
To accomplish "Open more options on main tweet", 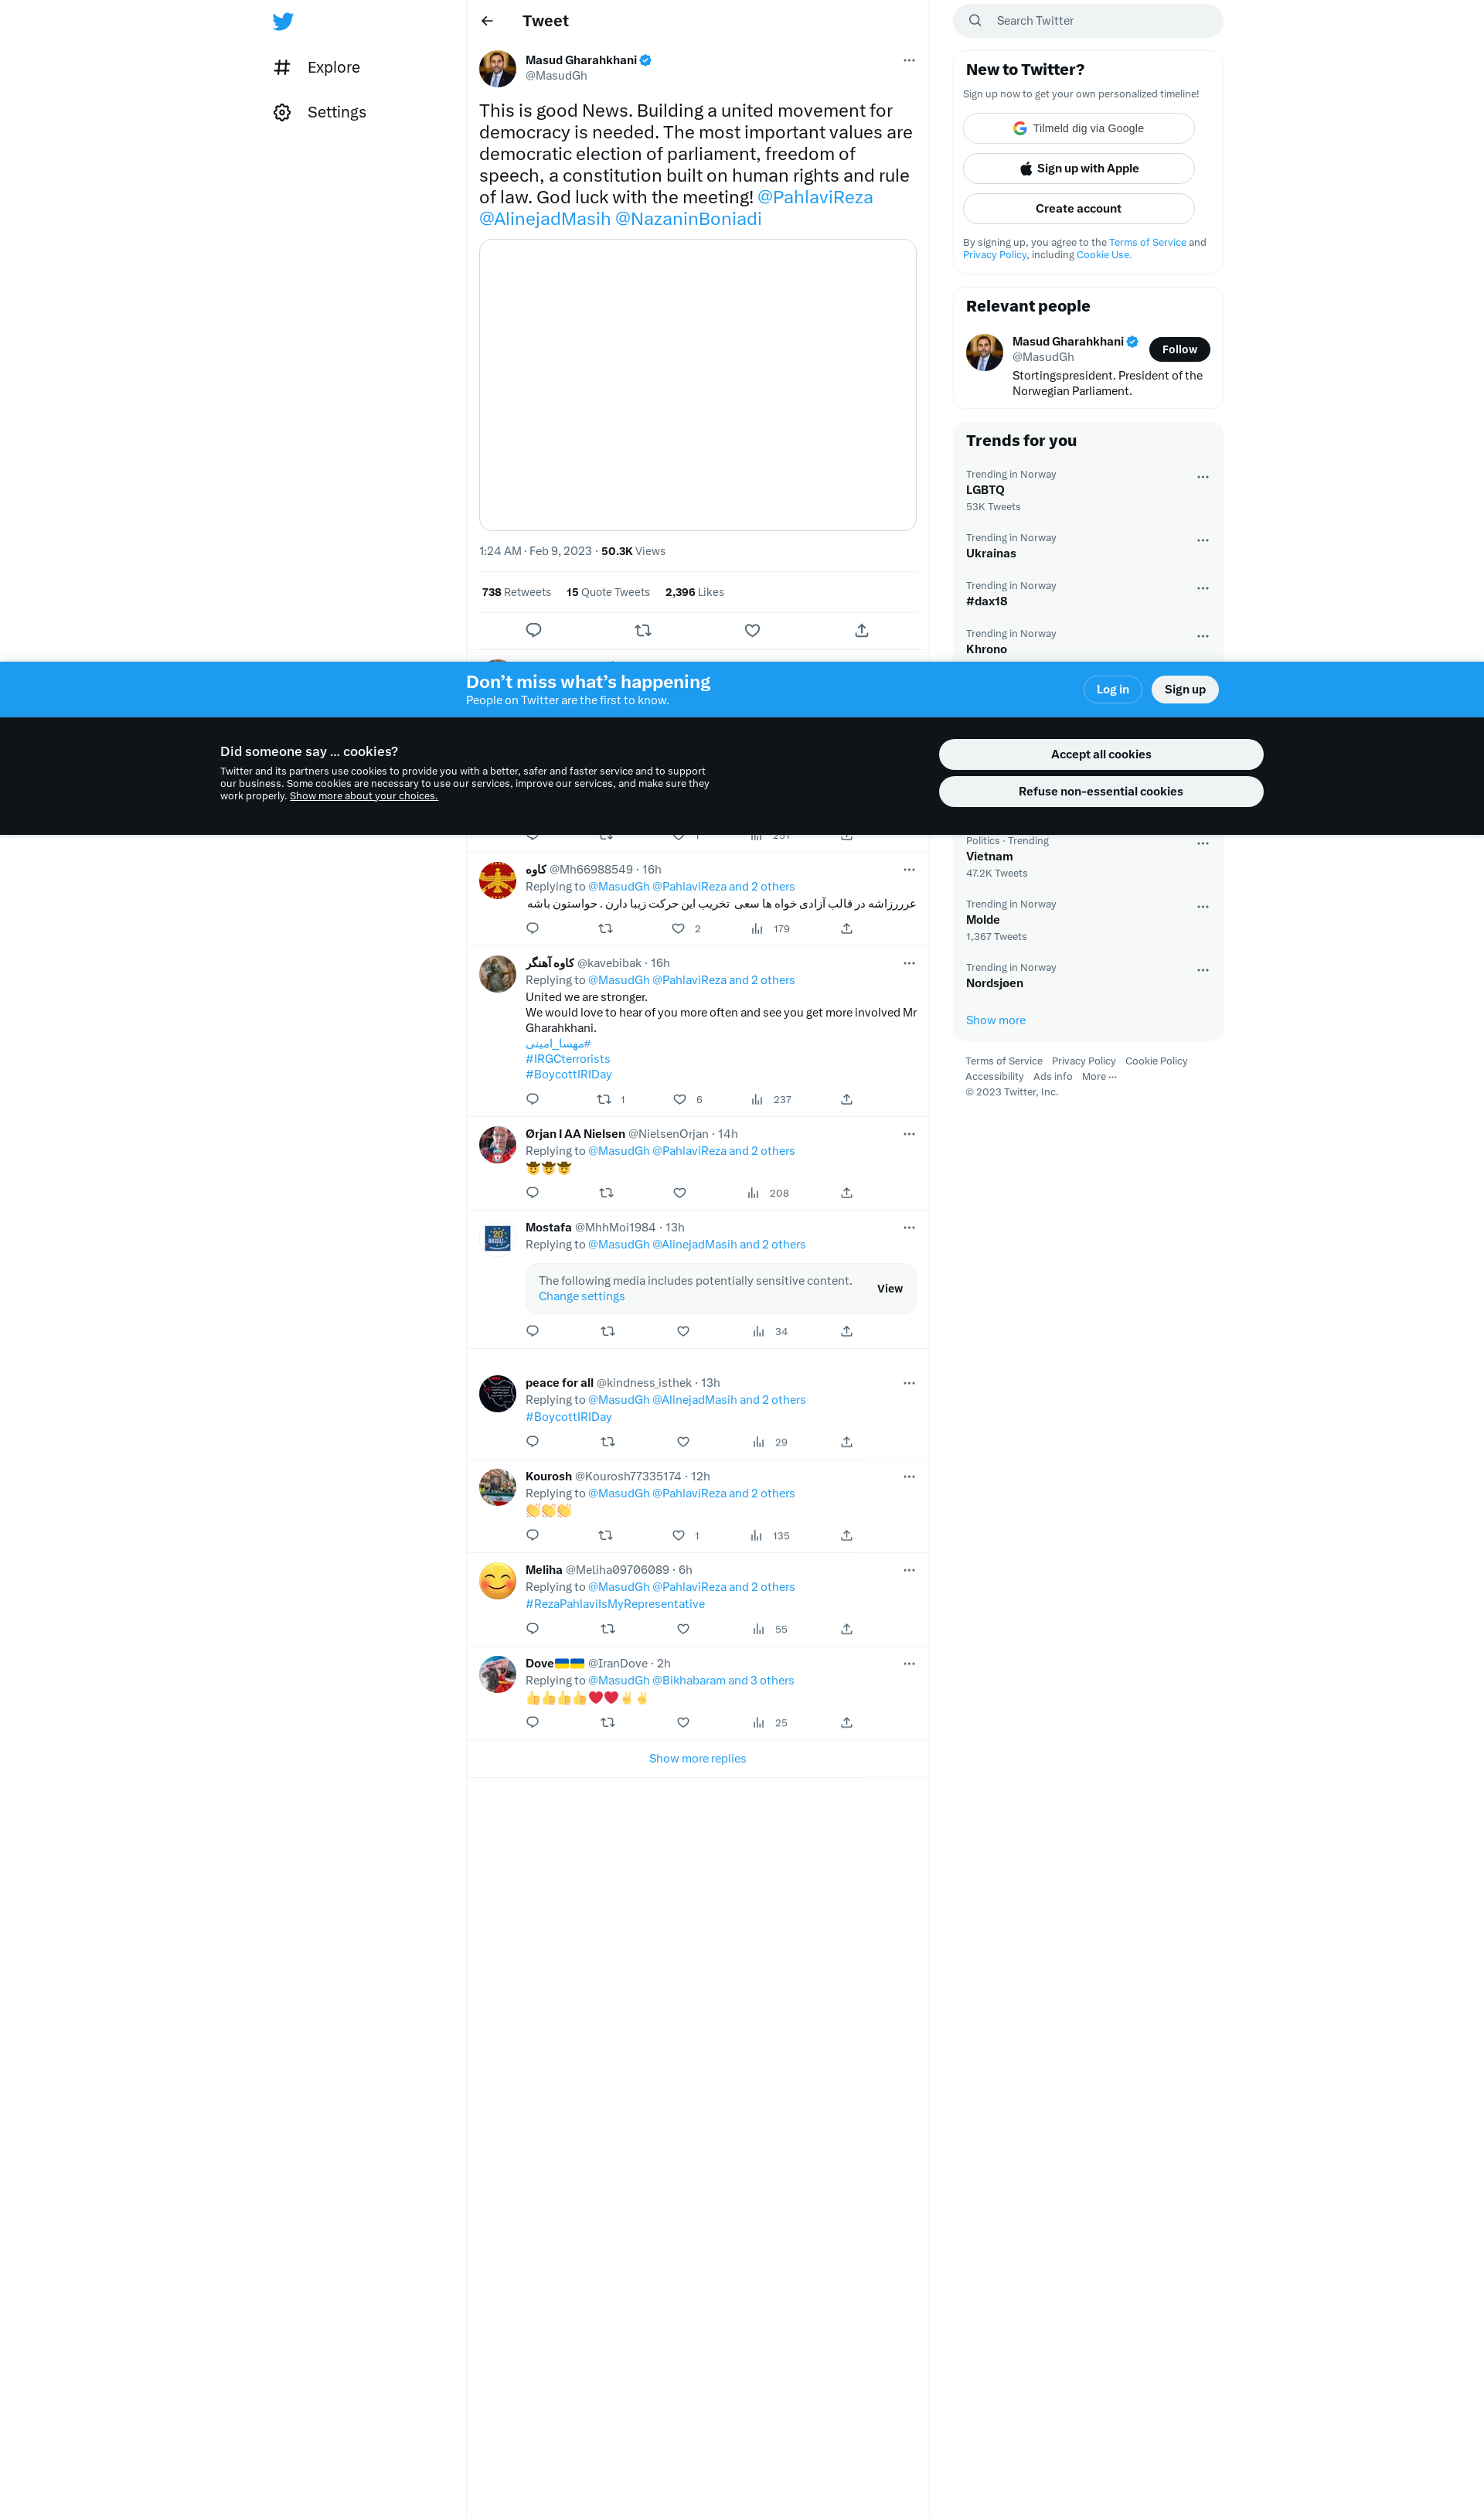I will coord(908,61).
